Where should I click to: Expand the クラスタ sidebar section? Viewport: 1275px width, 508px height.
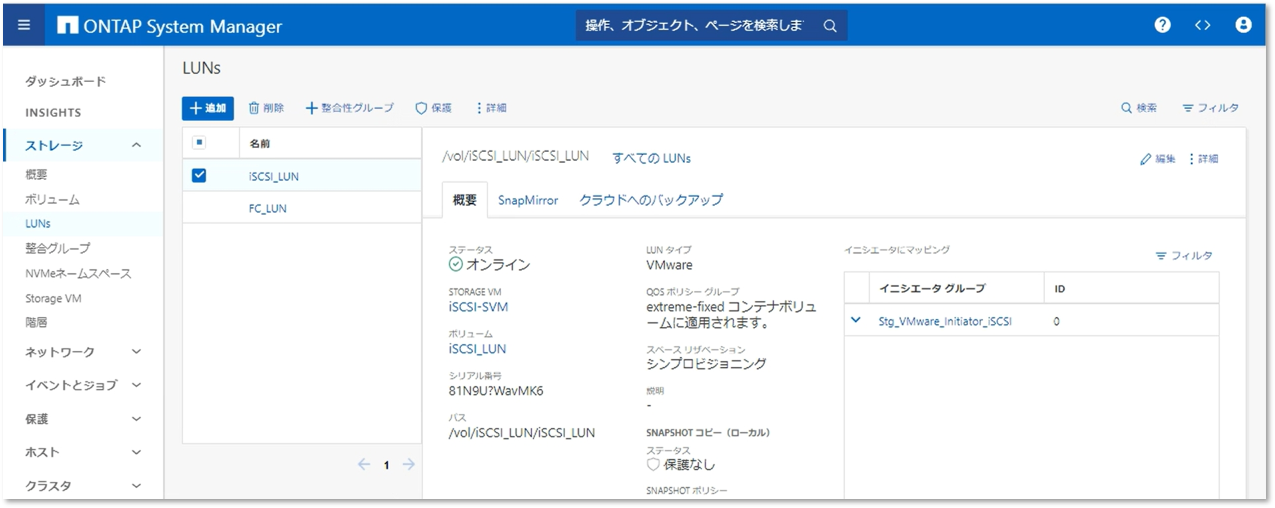137,486
